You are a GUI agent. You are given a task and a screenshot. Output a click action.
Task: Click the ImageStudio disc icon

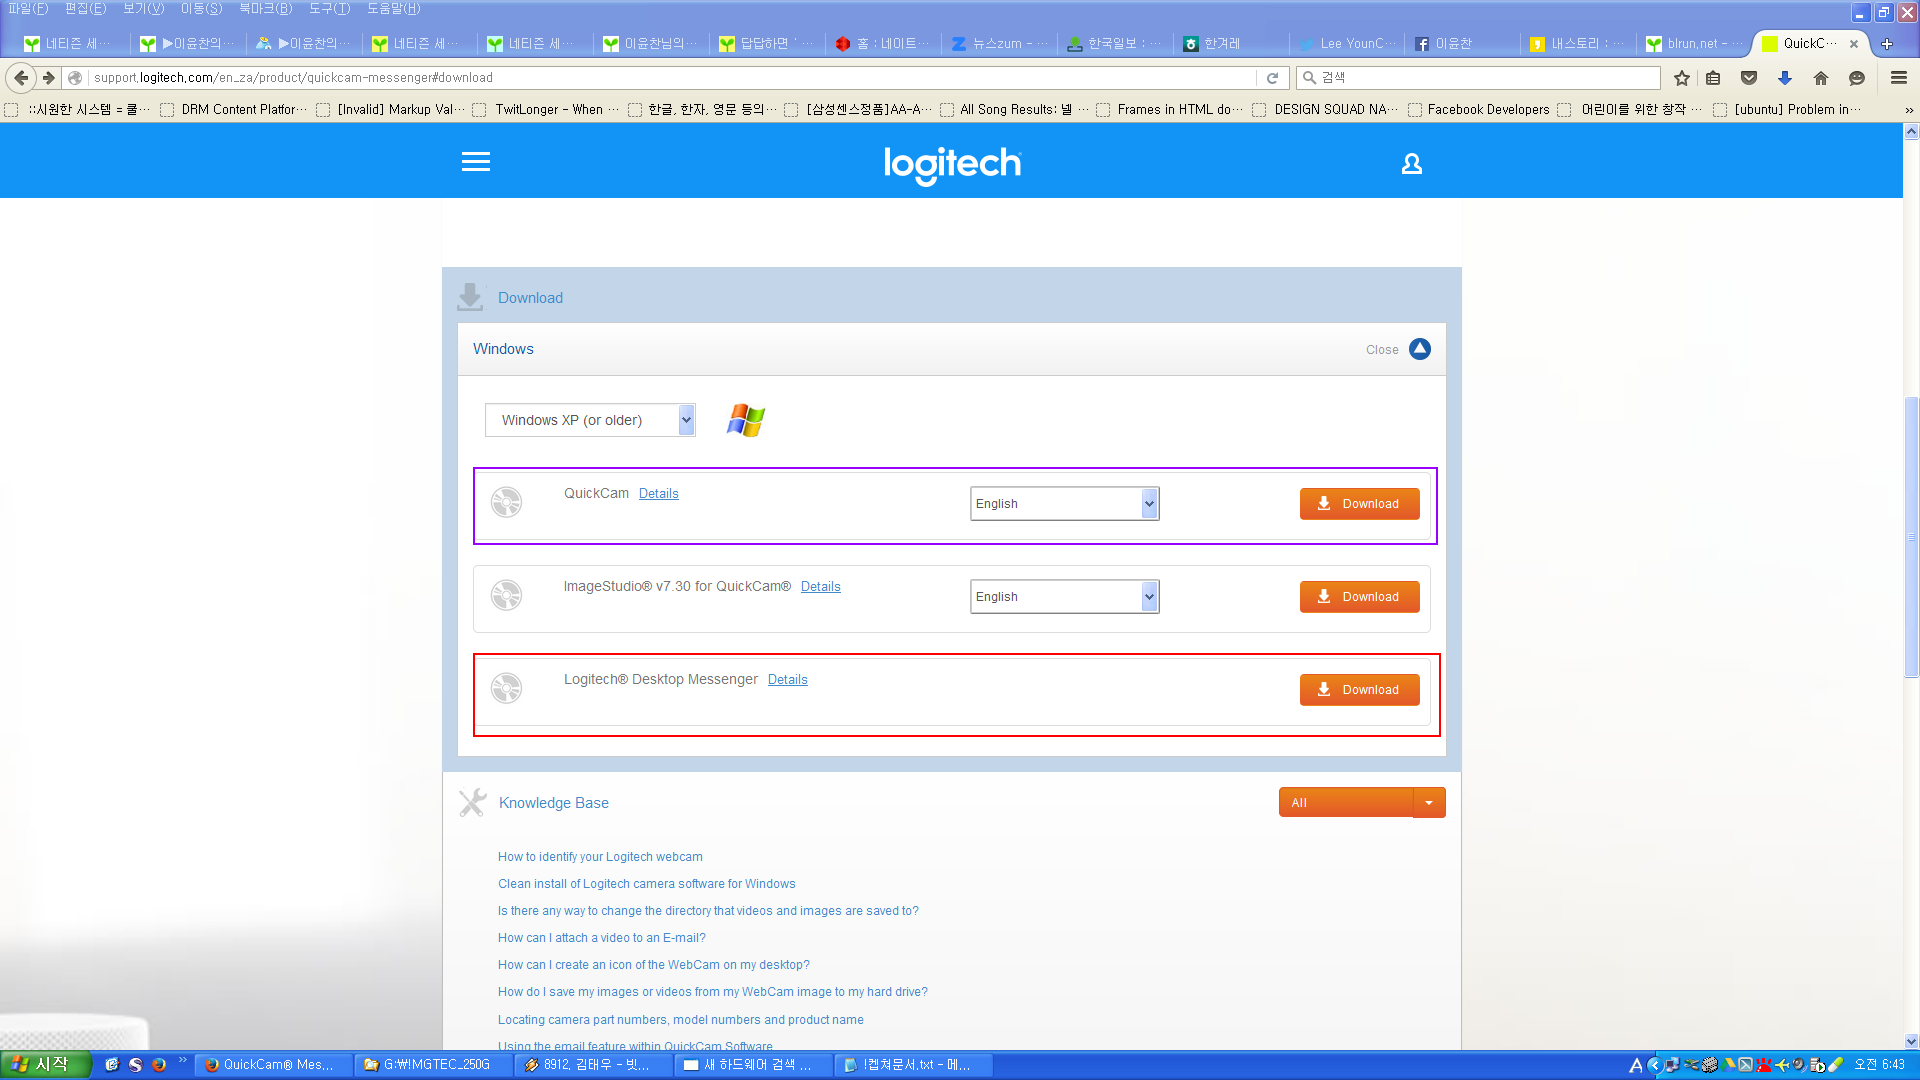(x=506, y=595)
